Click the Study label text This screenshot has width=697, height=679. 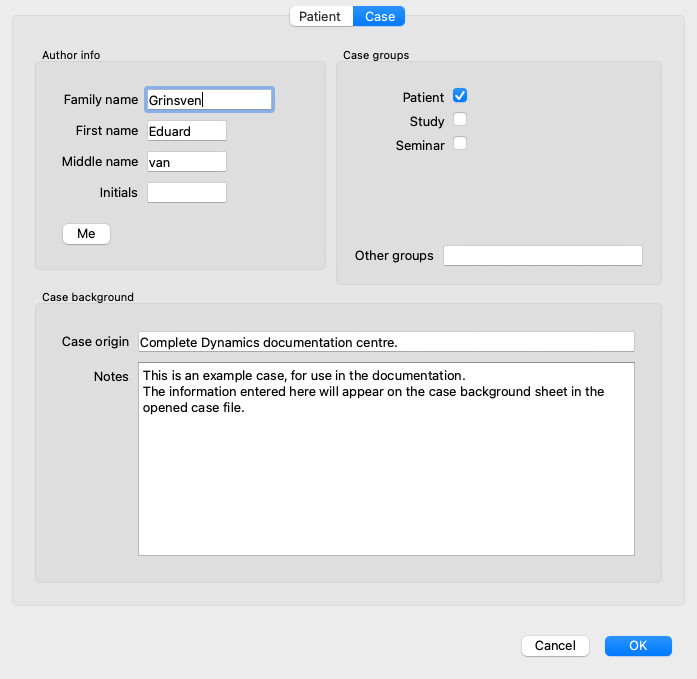point(427,121)
